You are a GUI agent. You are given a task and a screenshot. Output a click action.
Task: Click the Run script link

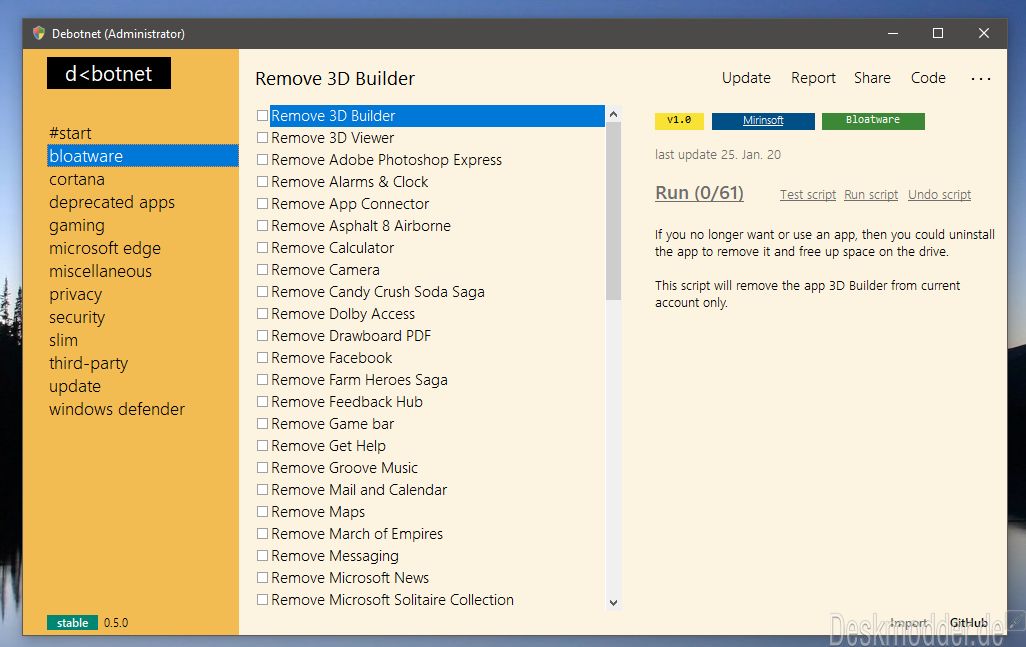[871, 194]
